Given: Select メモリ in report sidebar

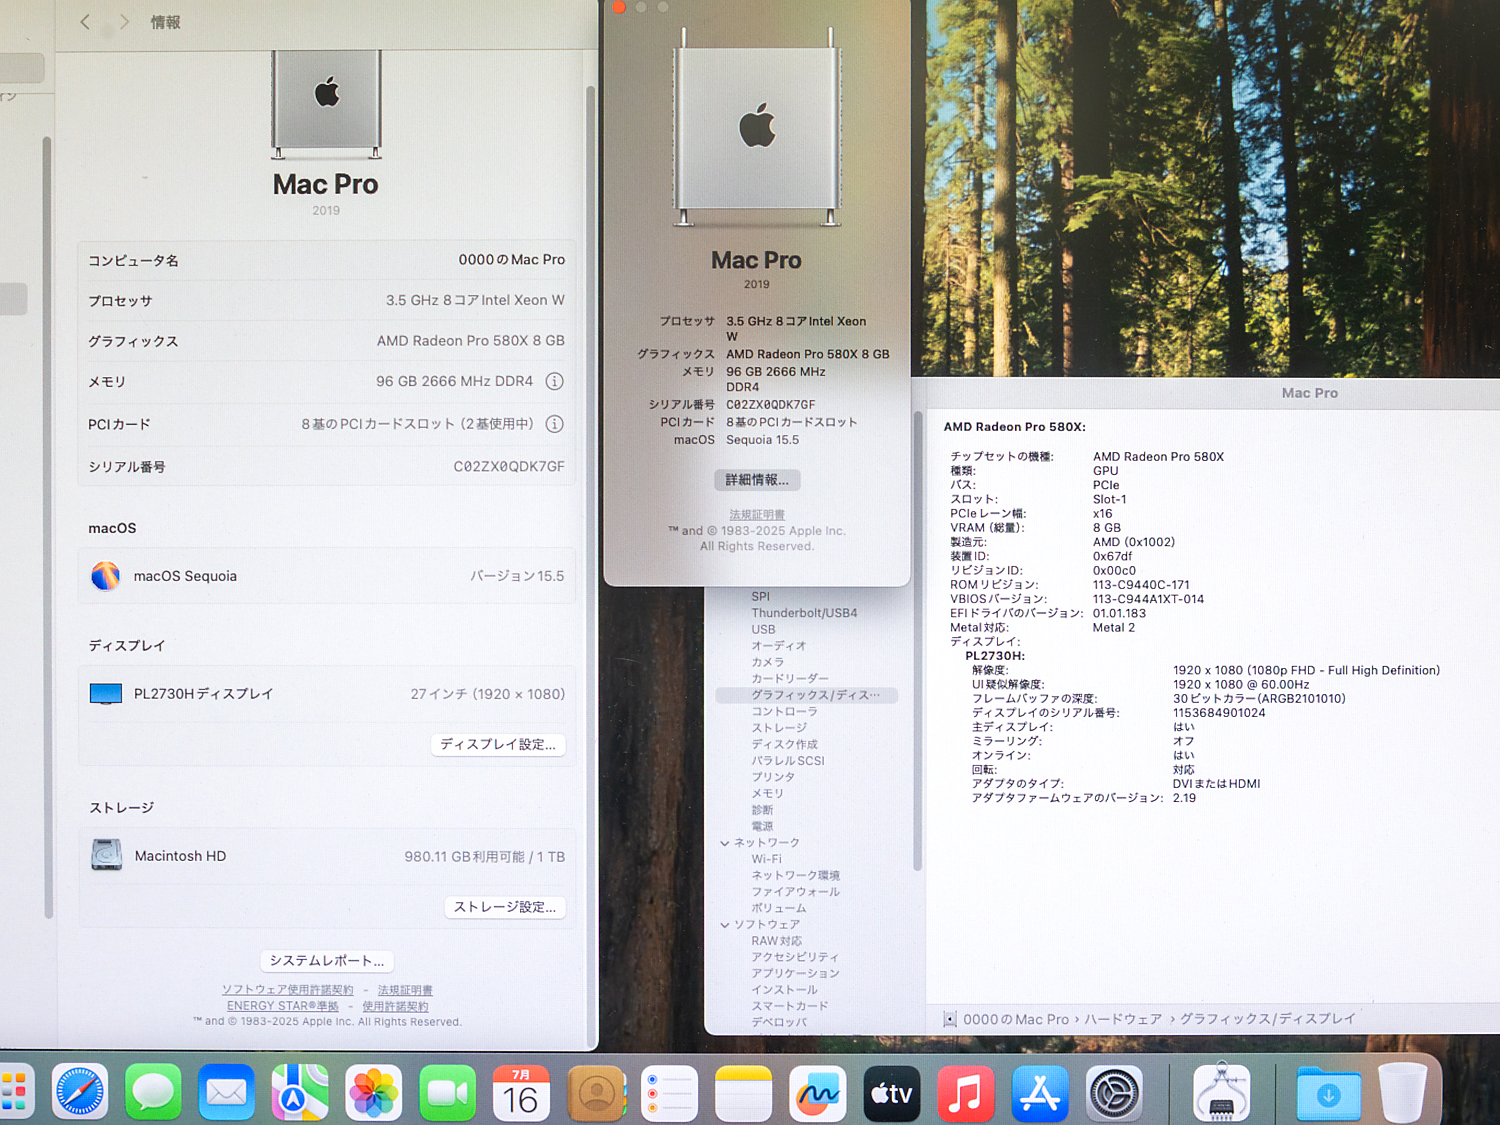Looking at the screenshot, I should [x=767, y=793].
